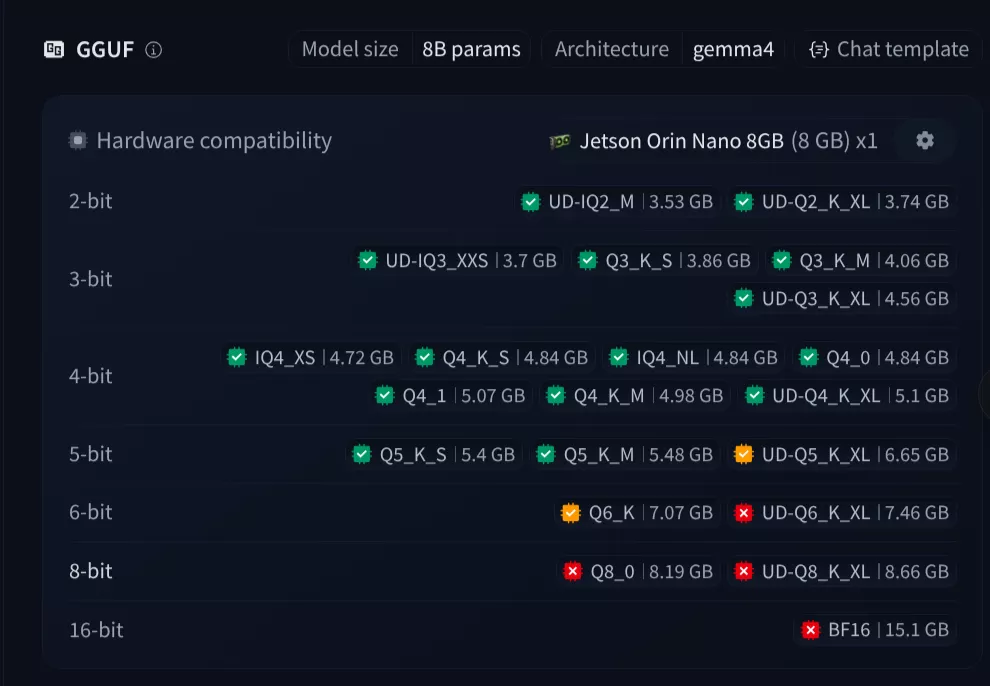990x686 pixels.
Task: Open the UD-Q2_K_XL 3.74 GB variant
Action: [842, 202]
